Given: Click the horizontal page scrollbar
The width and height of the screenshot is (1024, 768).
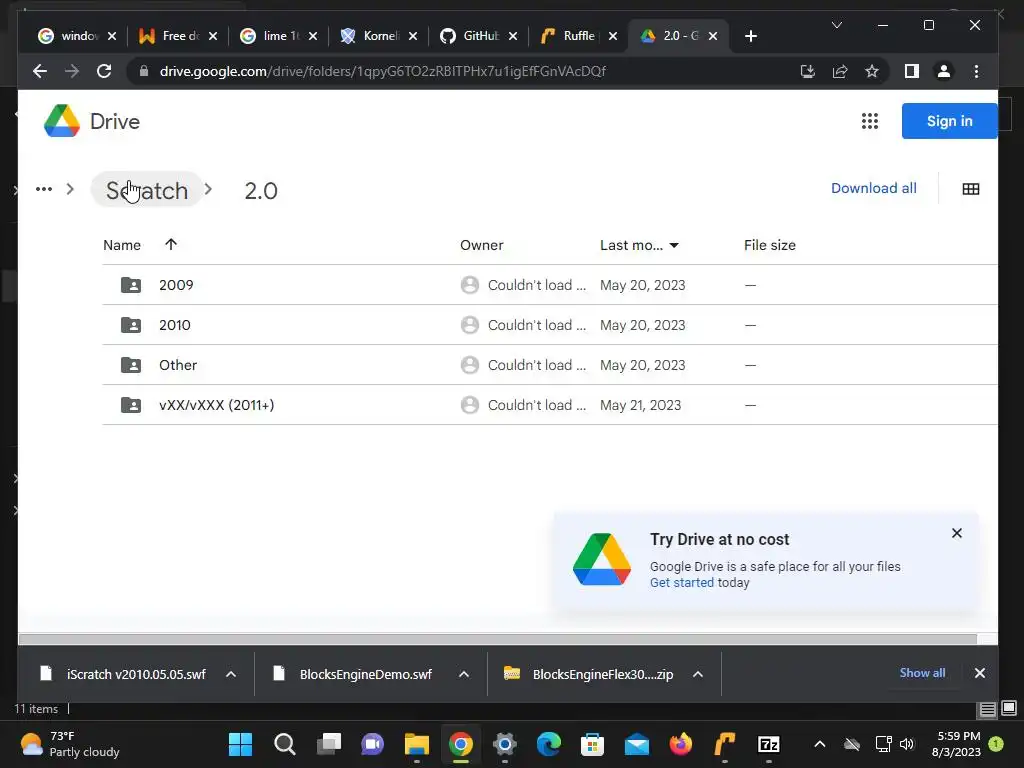Looking at the screenshot, I should click(498, 639).
